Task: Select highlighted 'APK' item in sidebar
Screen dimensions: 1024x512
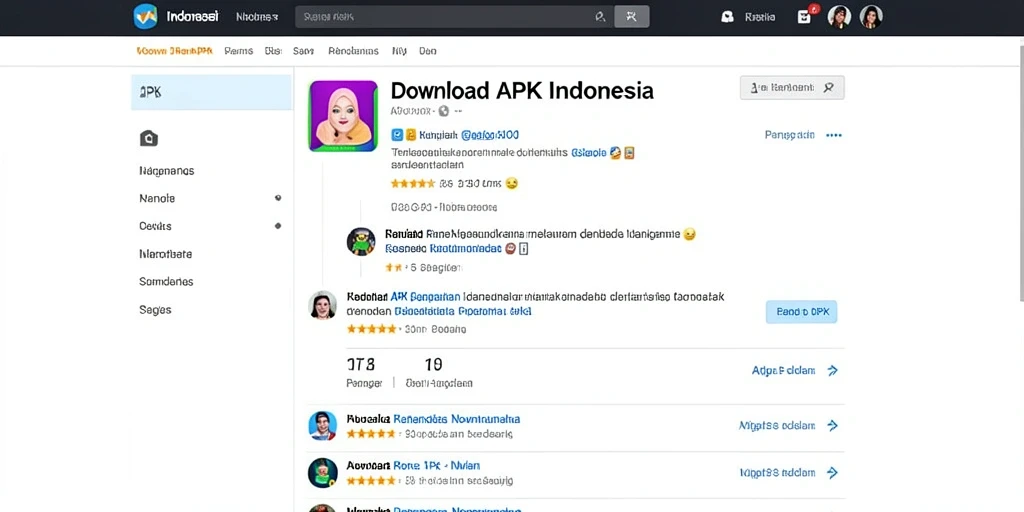Action: pyautogui.click(x=212, y=92)
